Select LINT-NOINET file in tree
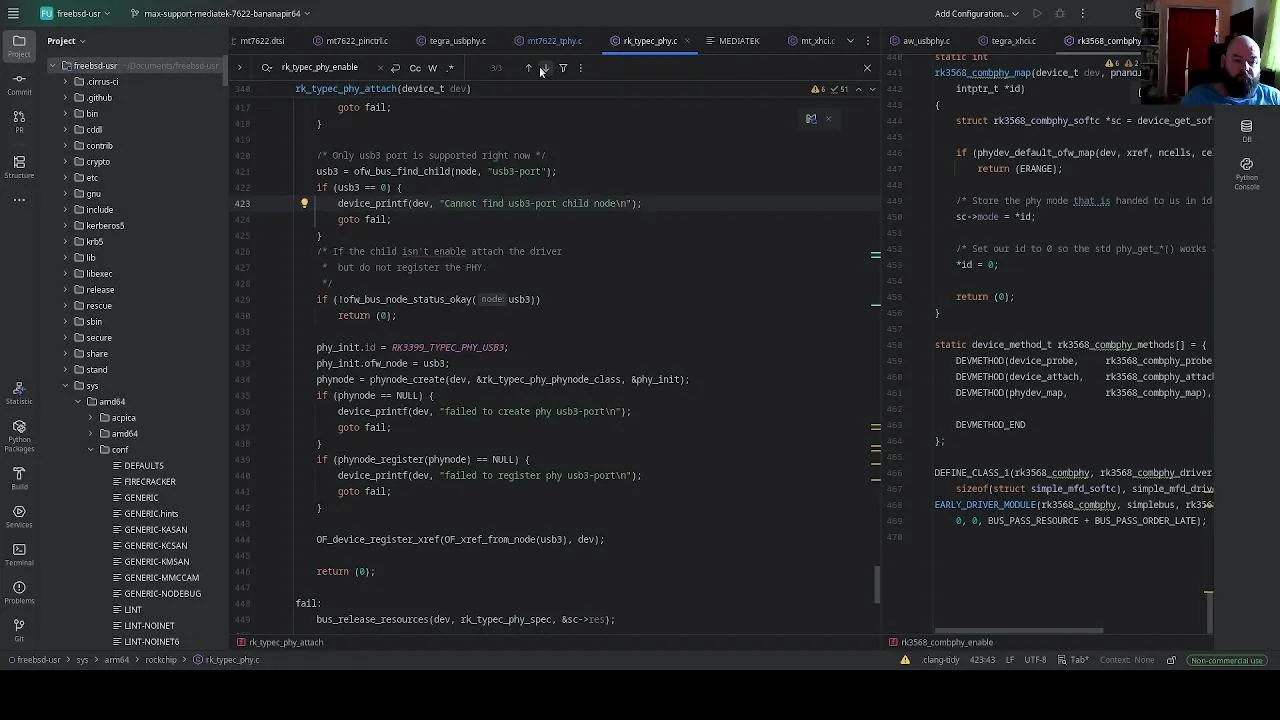 (x=149, y=626)
